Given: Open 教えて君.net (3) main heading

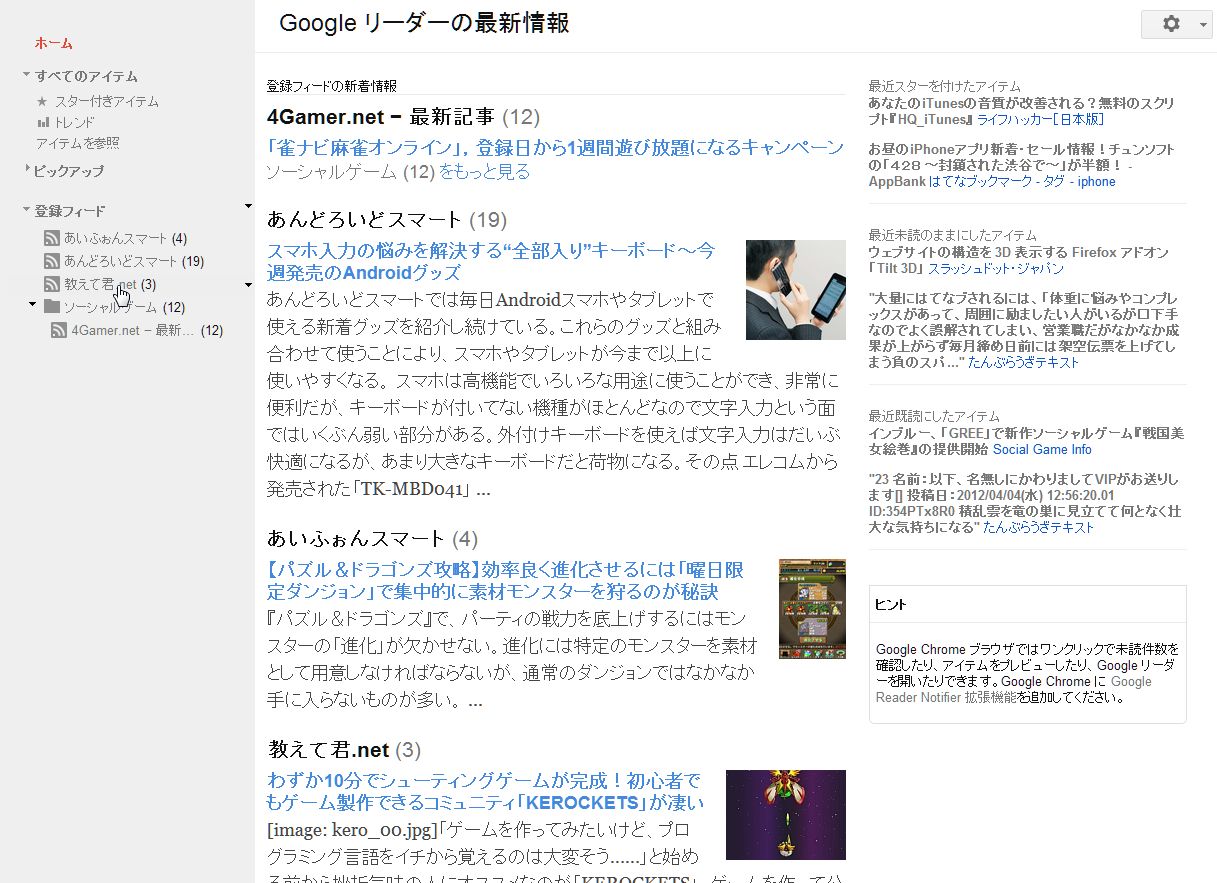Looking at the screenshot, I should (344, 749).
